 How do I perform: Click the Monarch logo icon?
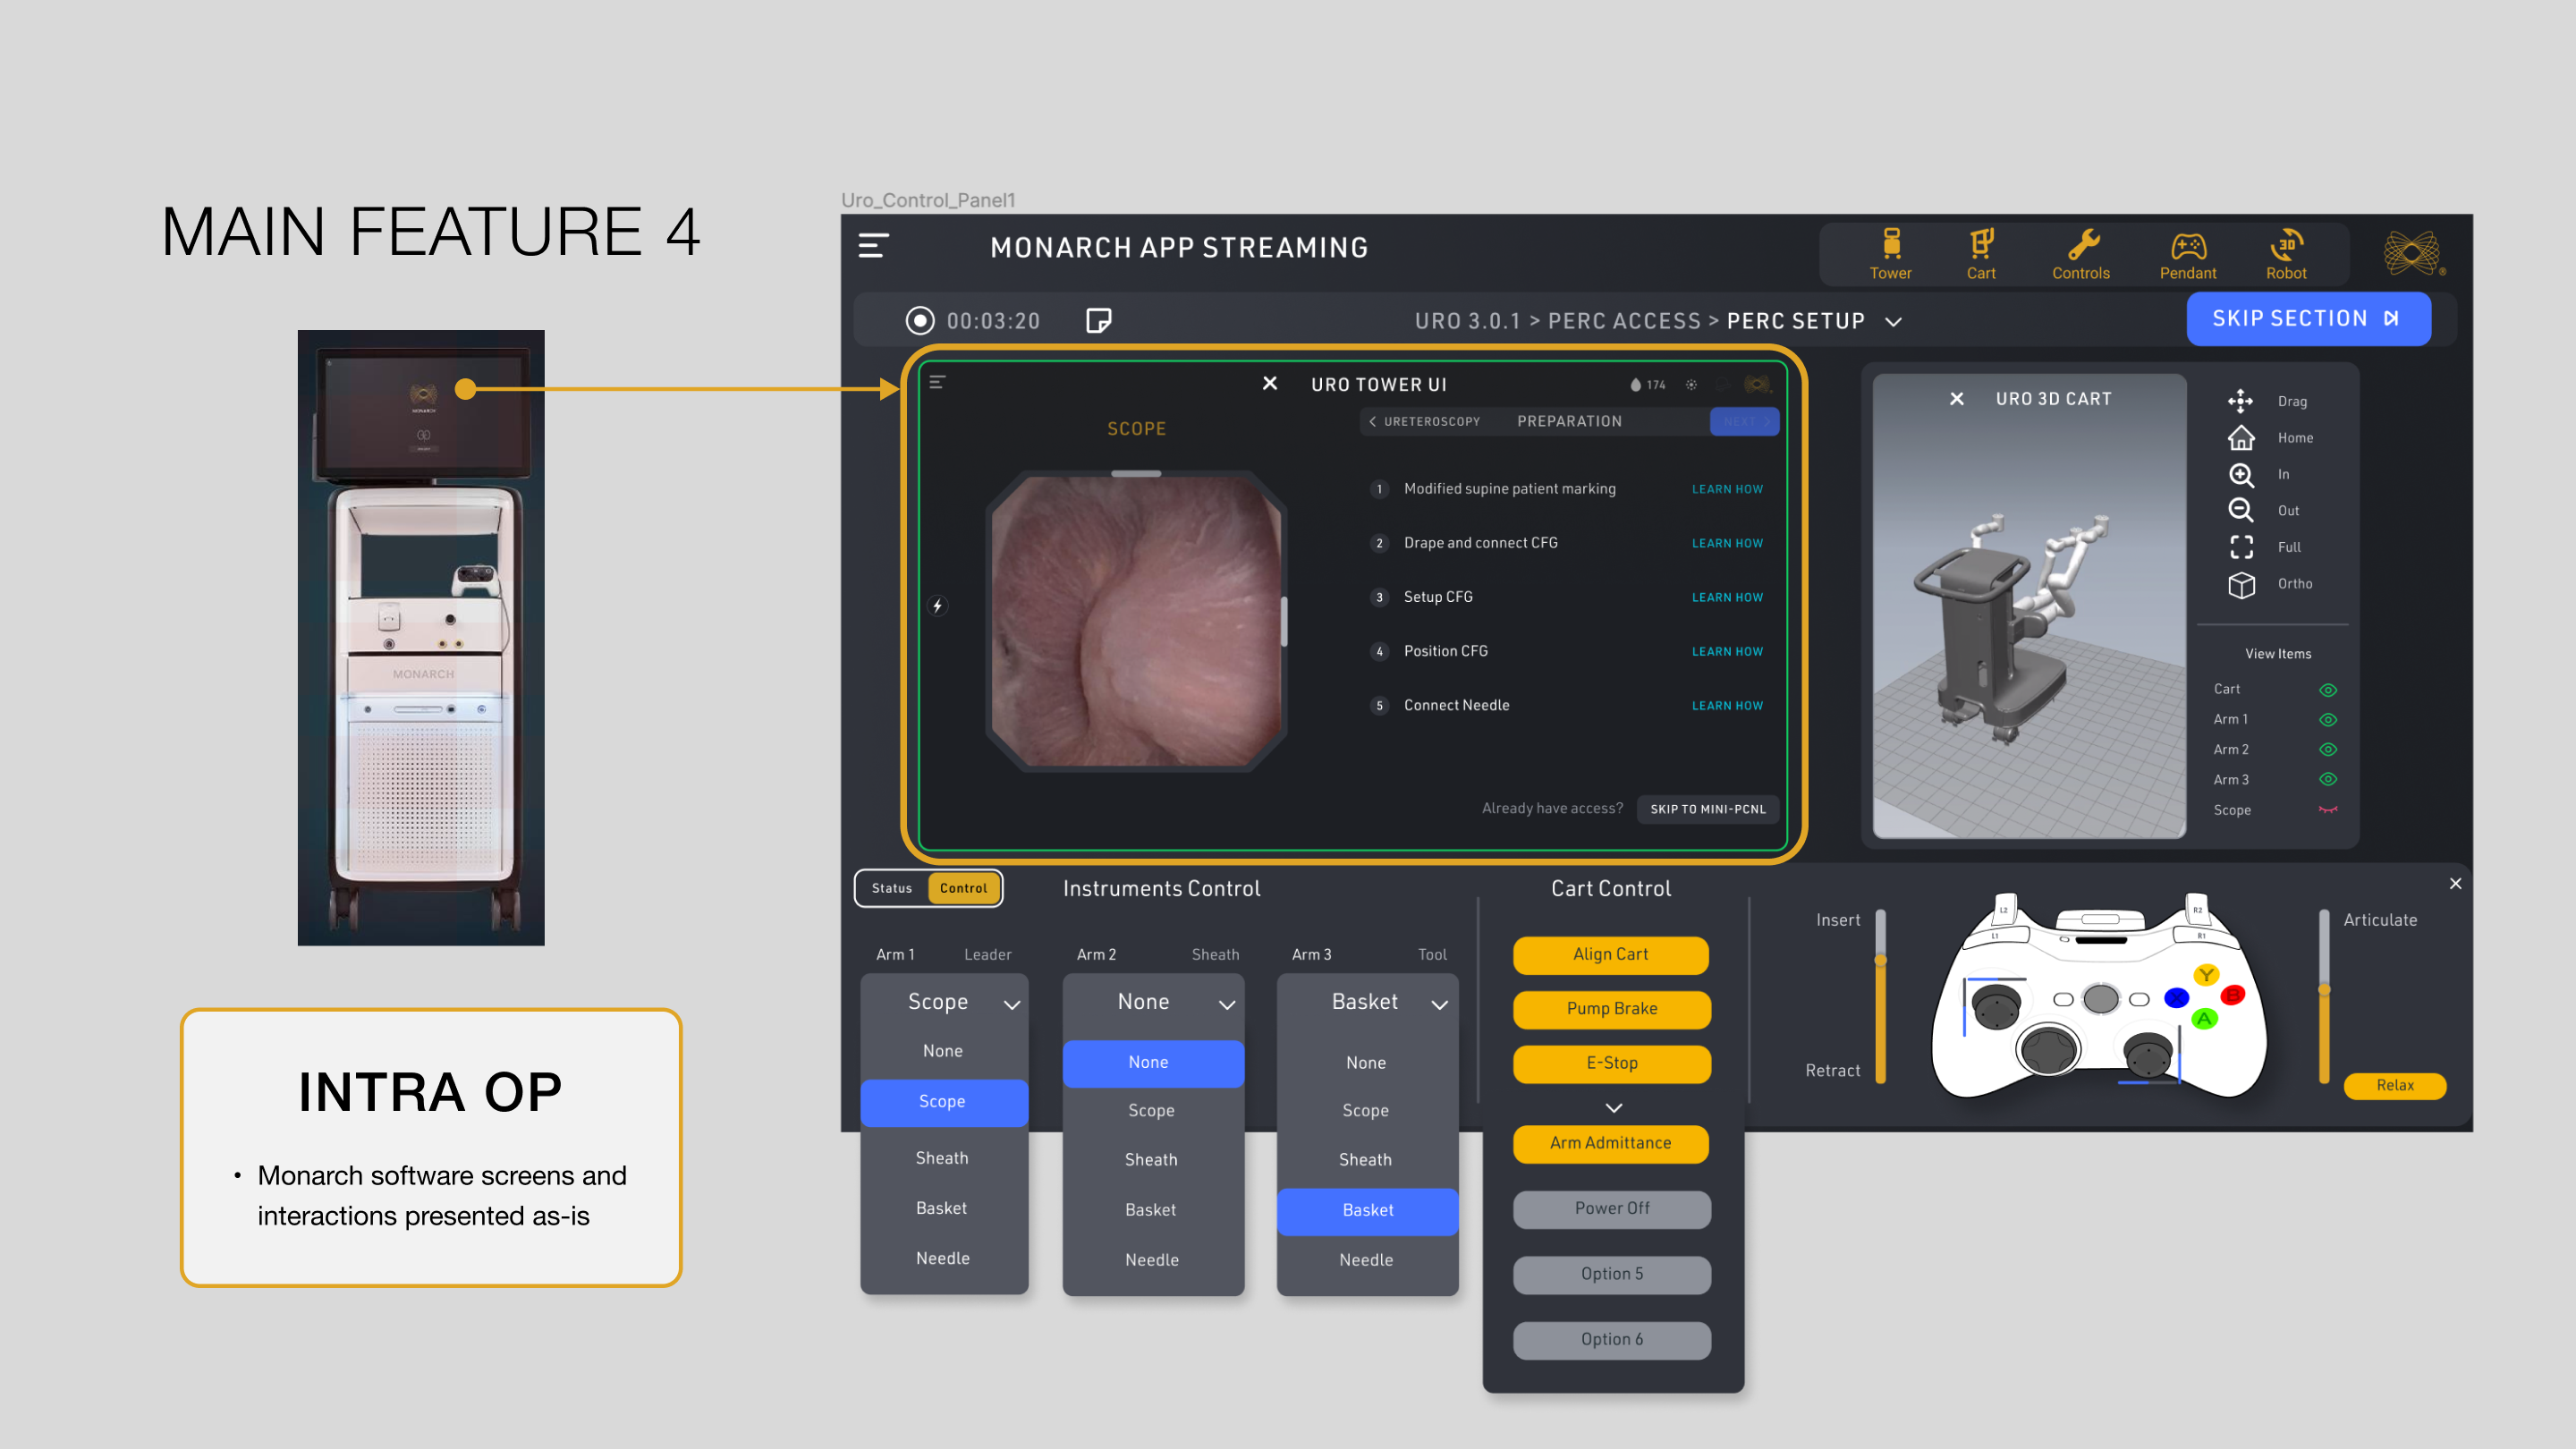(x=2412, y=252)
